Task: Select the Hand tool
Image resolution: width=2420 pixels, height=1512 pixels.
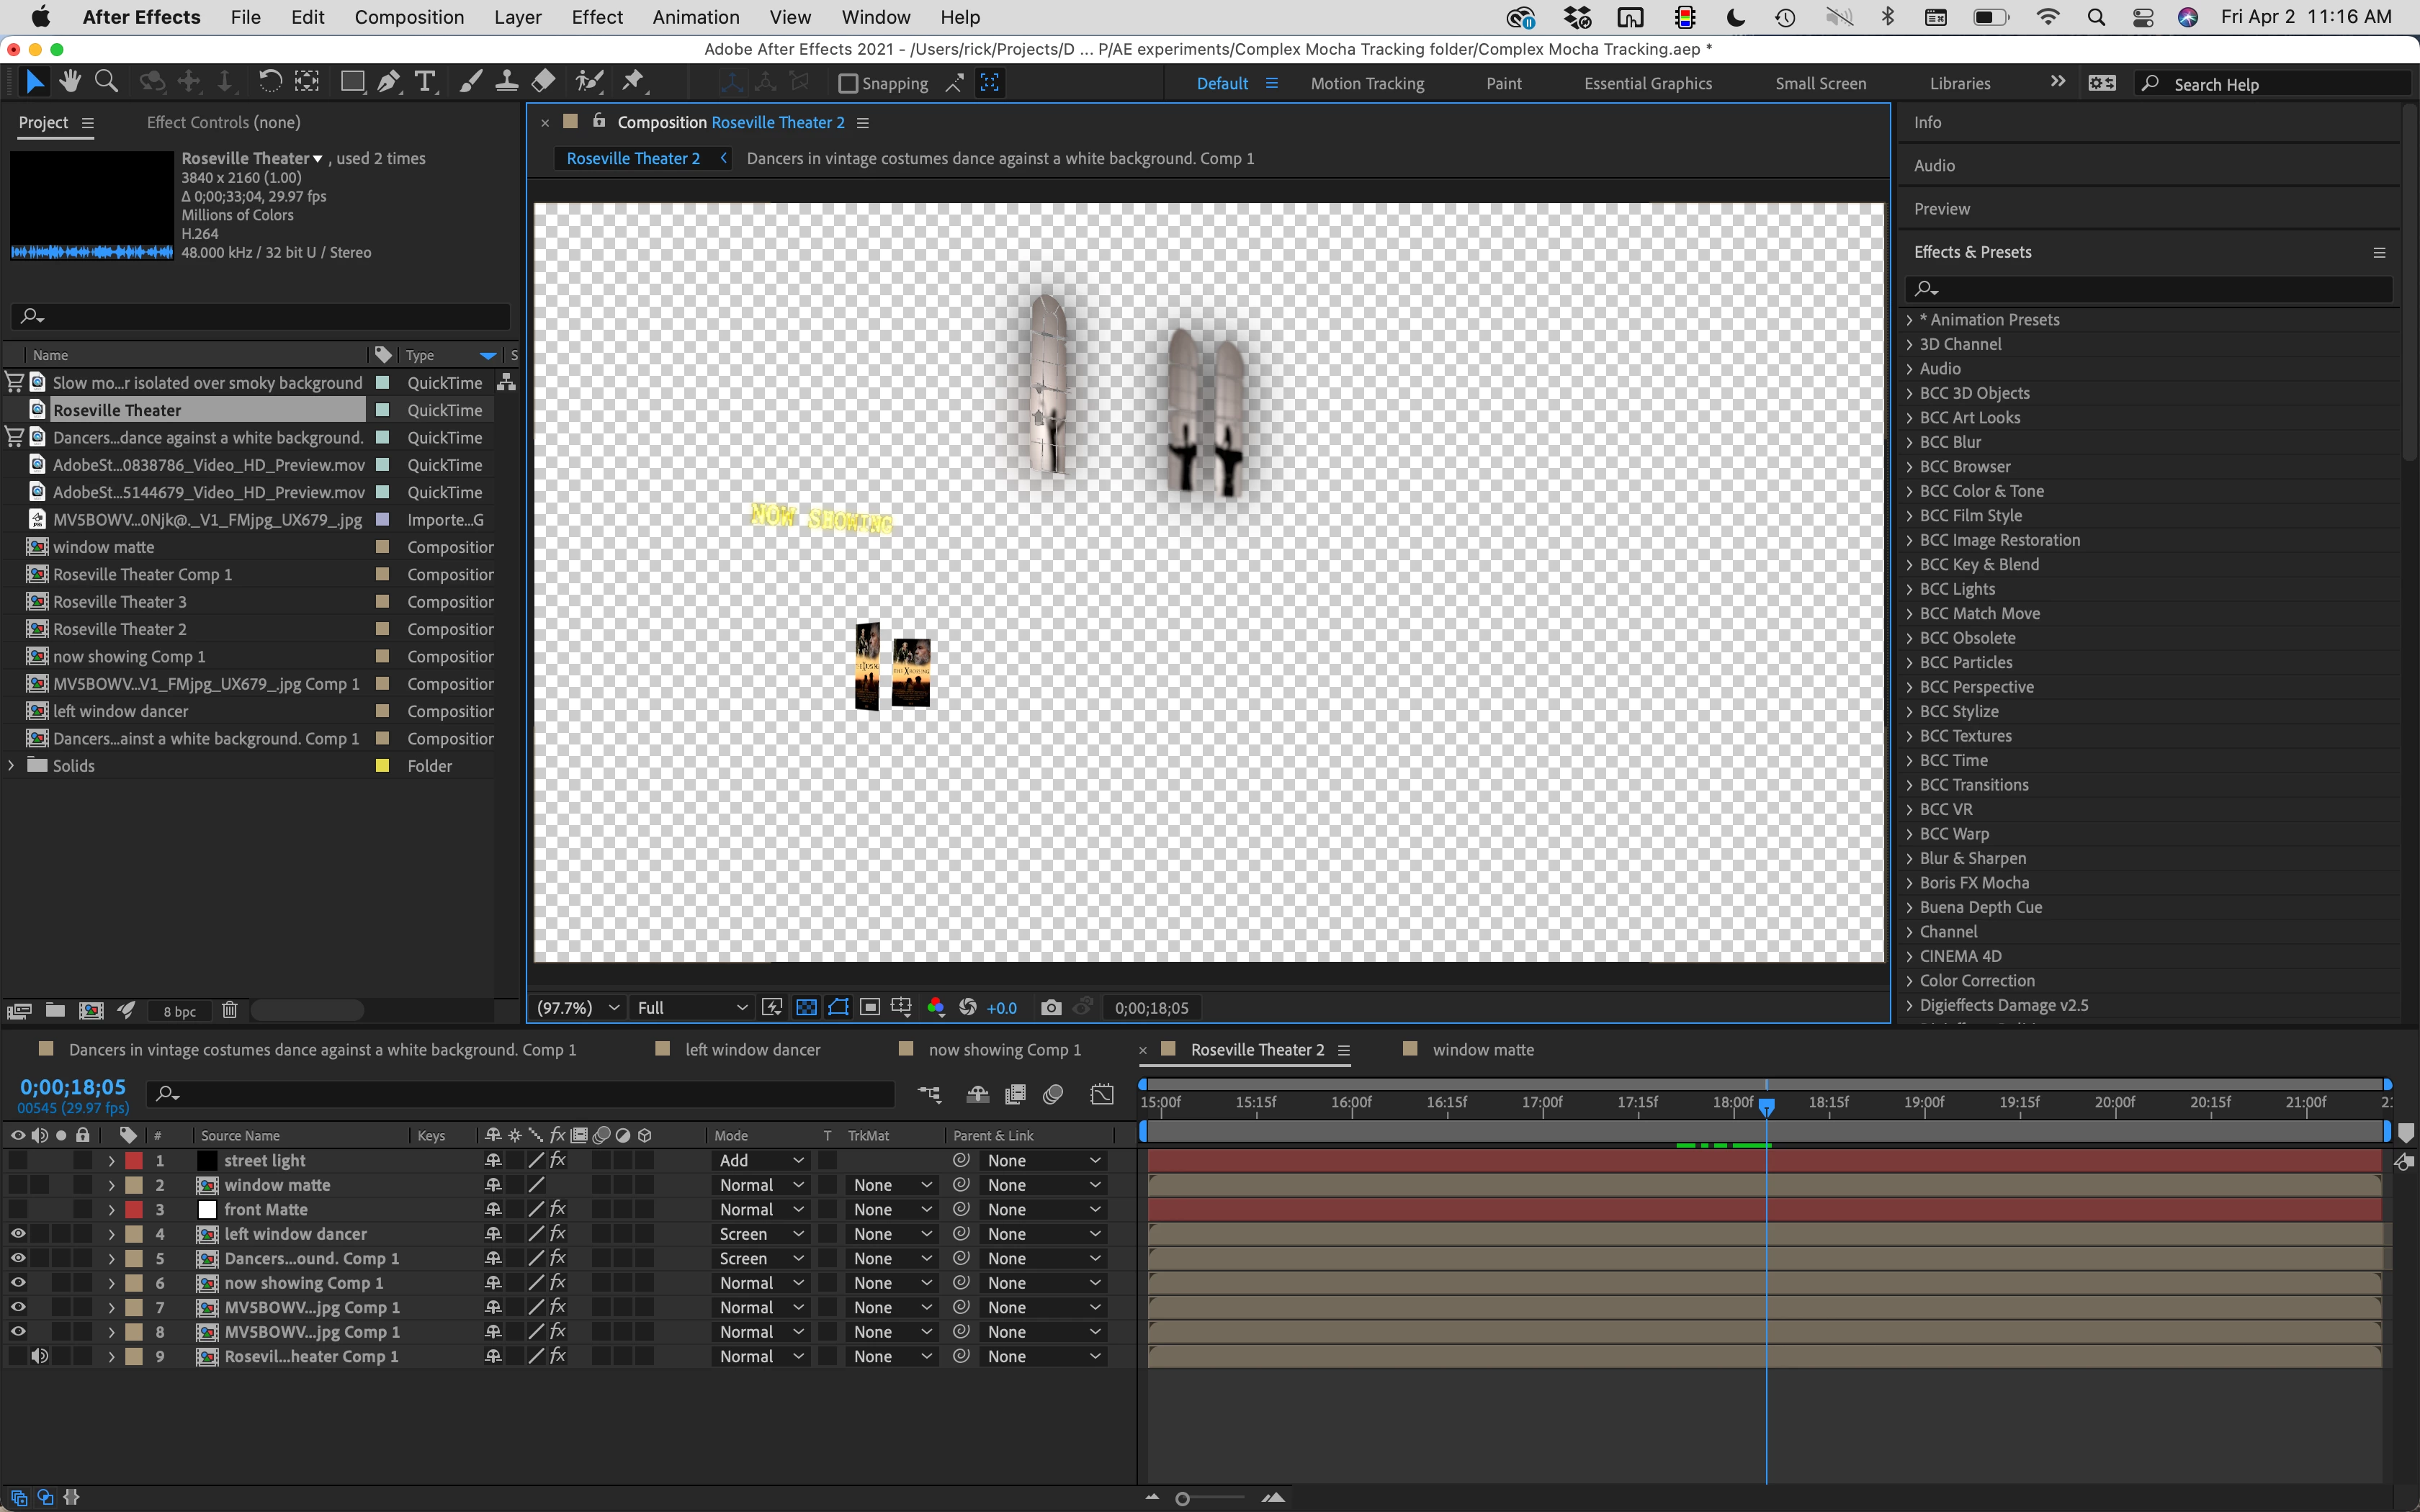Action: [x=70, y=82]
